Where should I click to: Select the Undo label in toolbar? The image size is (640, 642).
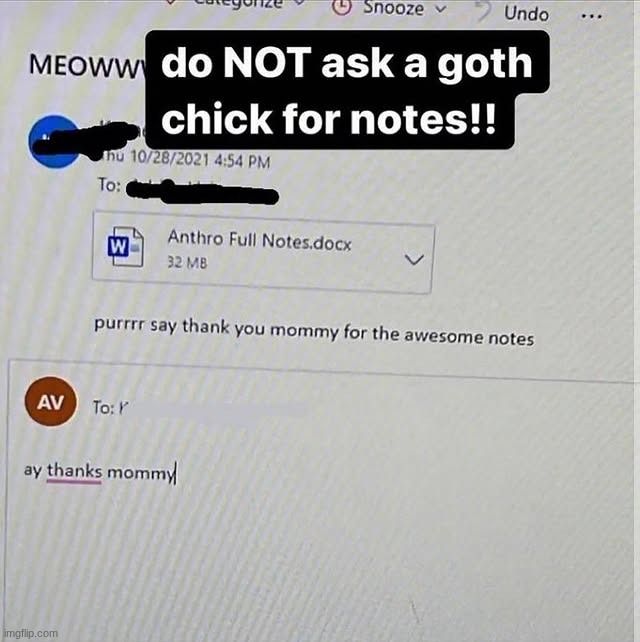(x=527, y=14)
